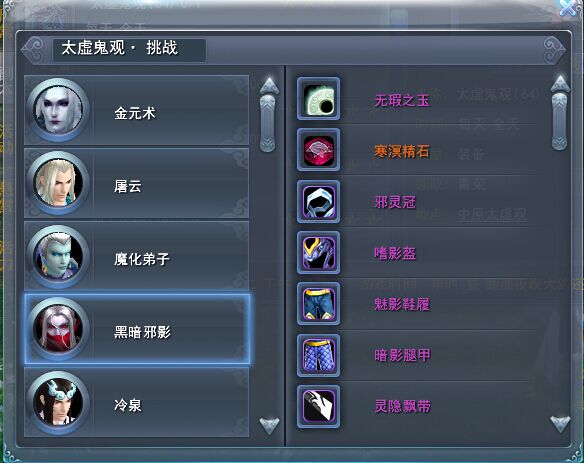The width and height of the screenshot is (584, 463).
Task: Select the highlighted 黑暗邪影 boss entry
Action: tap(137, 329)
